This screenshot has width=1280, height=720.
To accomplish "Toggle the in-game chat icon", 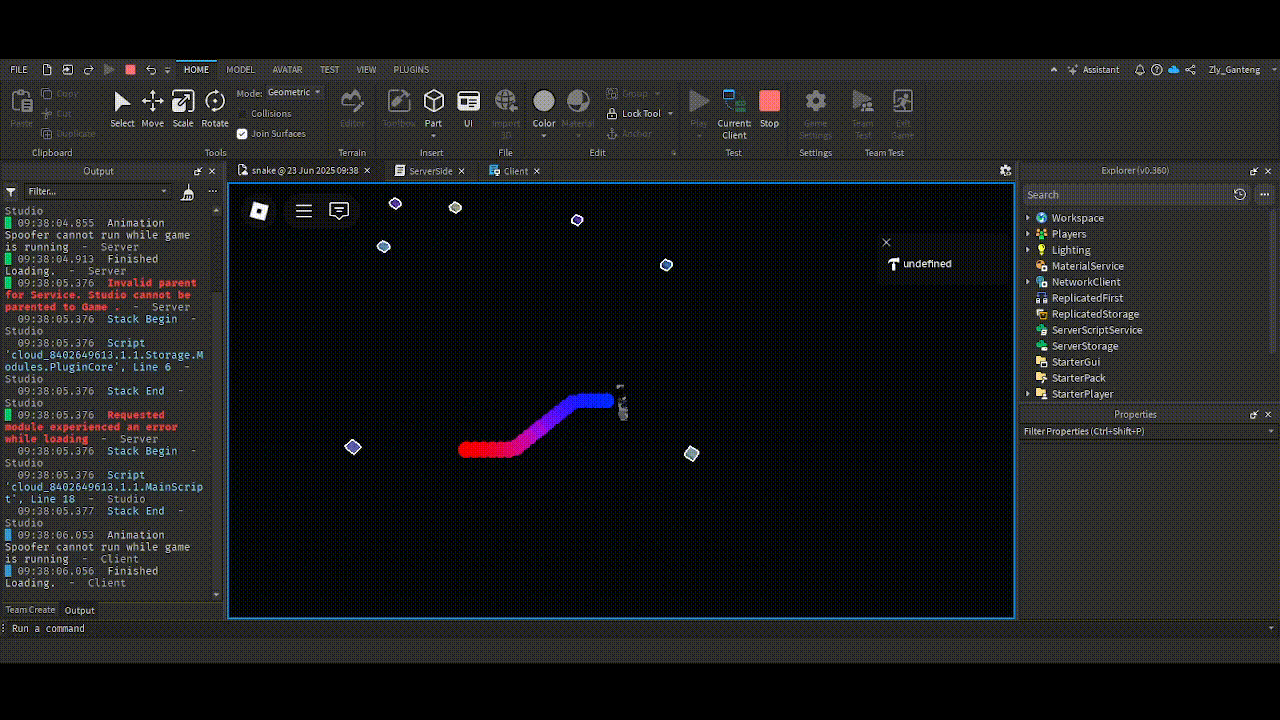I will [x=339, y=211].
